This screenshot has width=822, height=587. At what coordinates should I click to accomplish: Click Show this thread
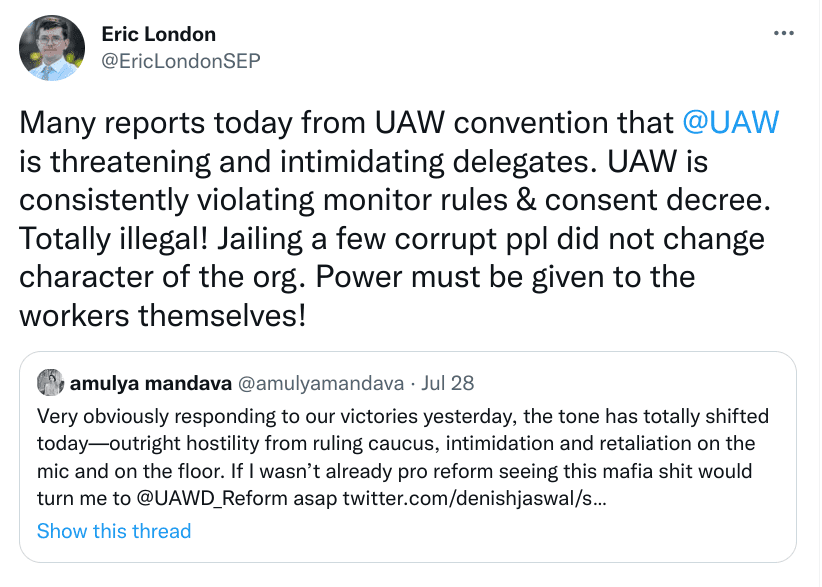[113, 530]
